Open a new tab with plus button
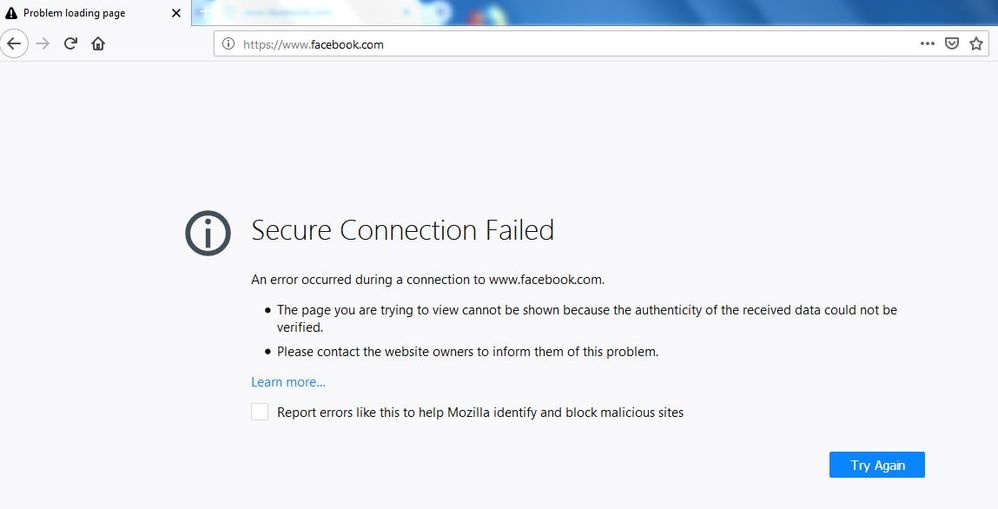This screenshot has height=509, width=998. click(x=202, y=13)
